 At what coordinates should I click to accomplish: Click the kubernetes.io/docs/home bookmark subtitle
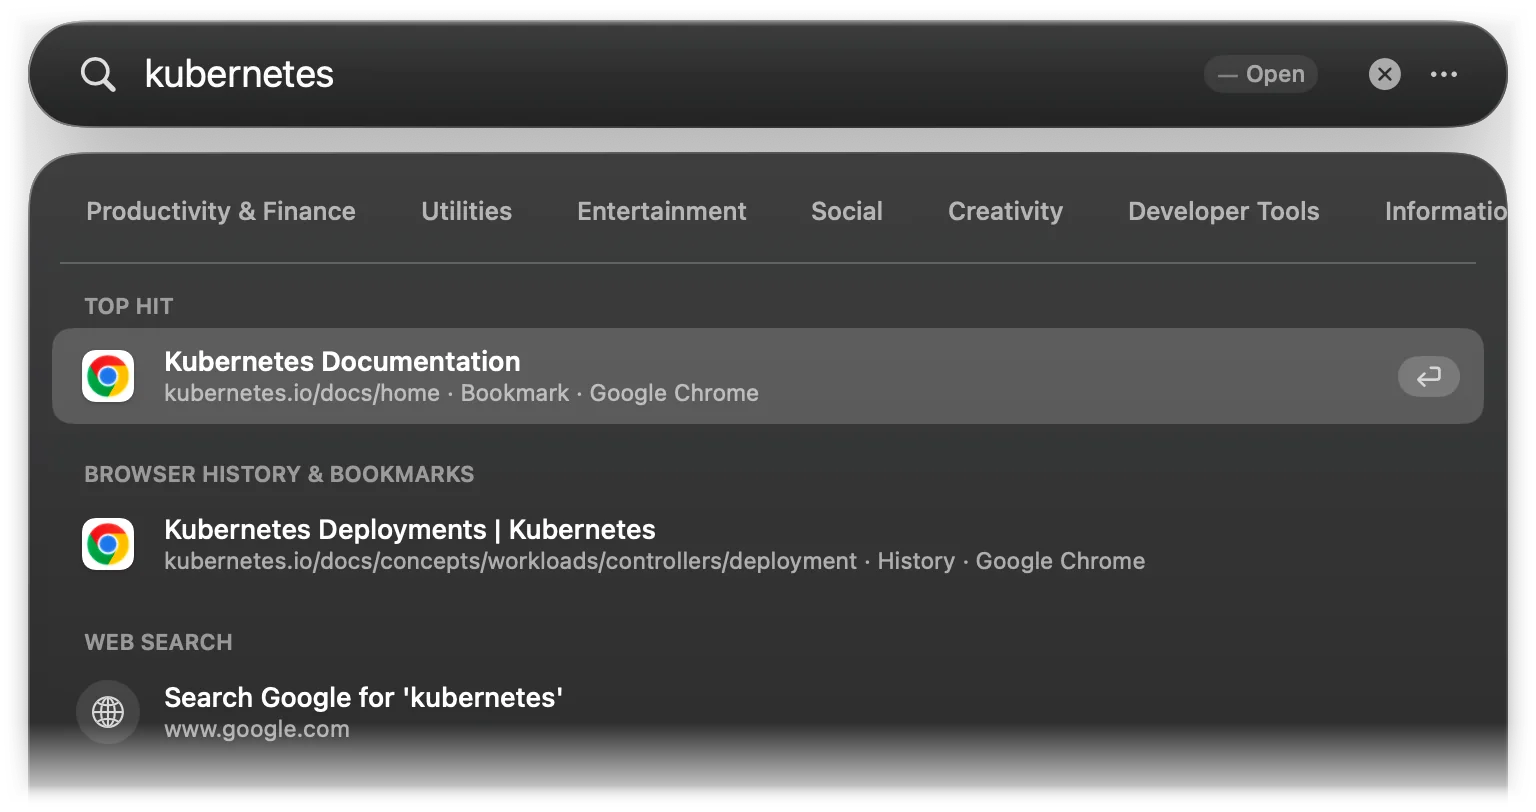tap(461, 393)
